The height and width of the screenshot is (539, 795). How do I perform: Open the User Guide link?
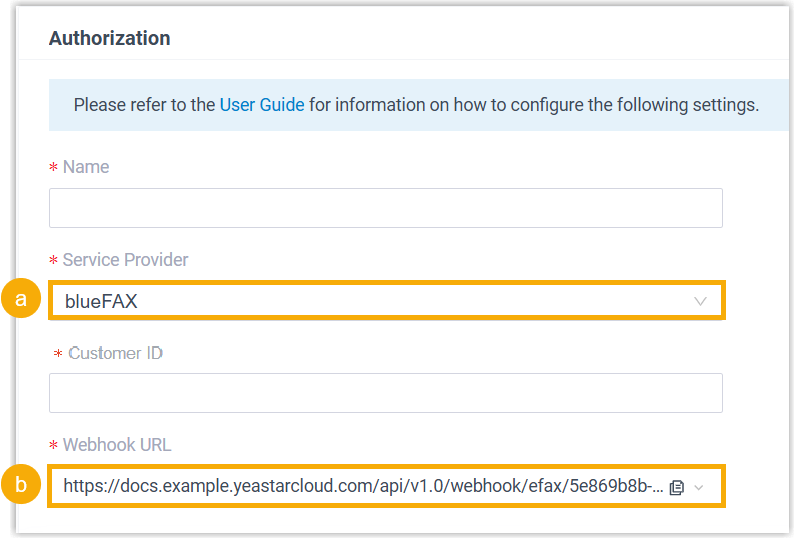pyautogui.click(x=262, y=104)
